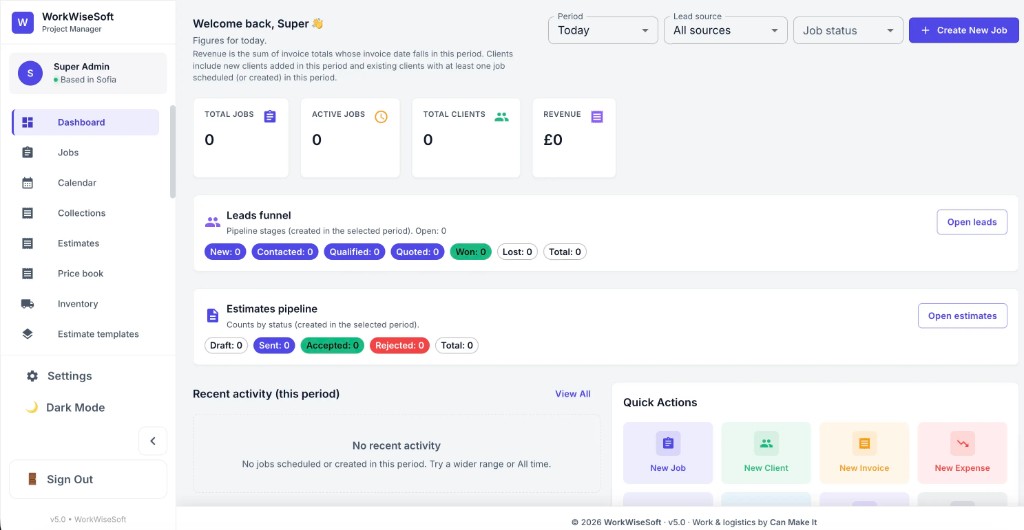This screenshot has width=1024, height=530.
Task: Click the Active Jobs stat card
Action: pyautogui.click(x=350, y=138)
